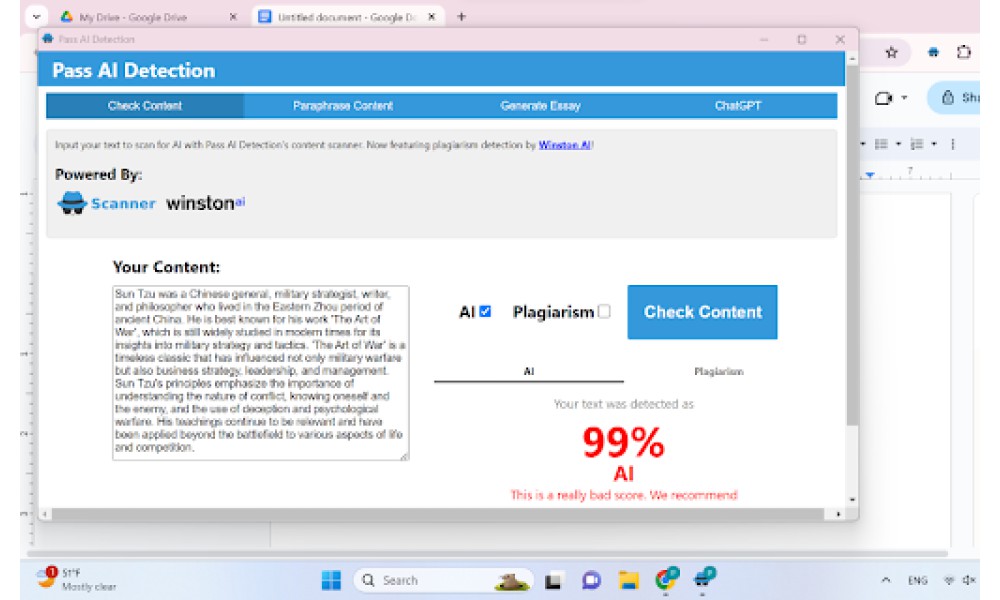Viewport: 1000px width, 600px height.
Task: Open the chat app on the taskbar
Action: point(591,580)
